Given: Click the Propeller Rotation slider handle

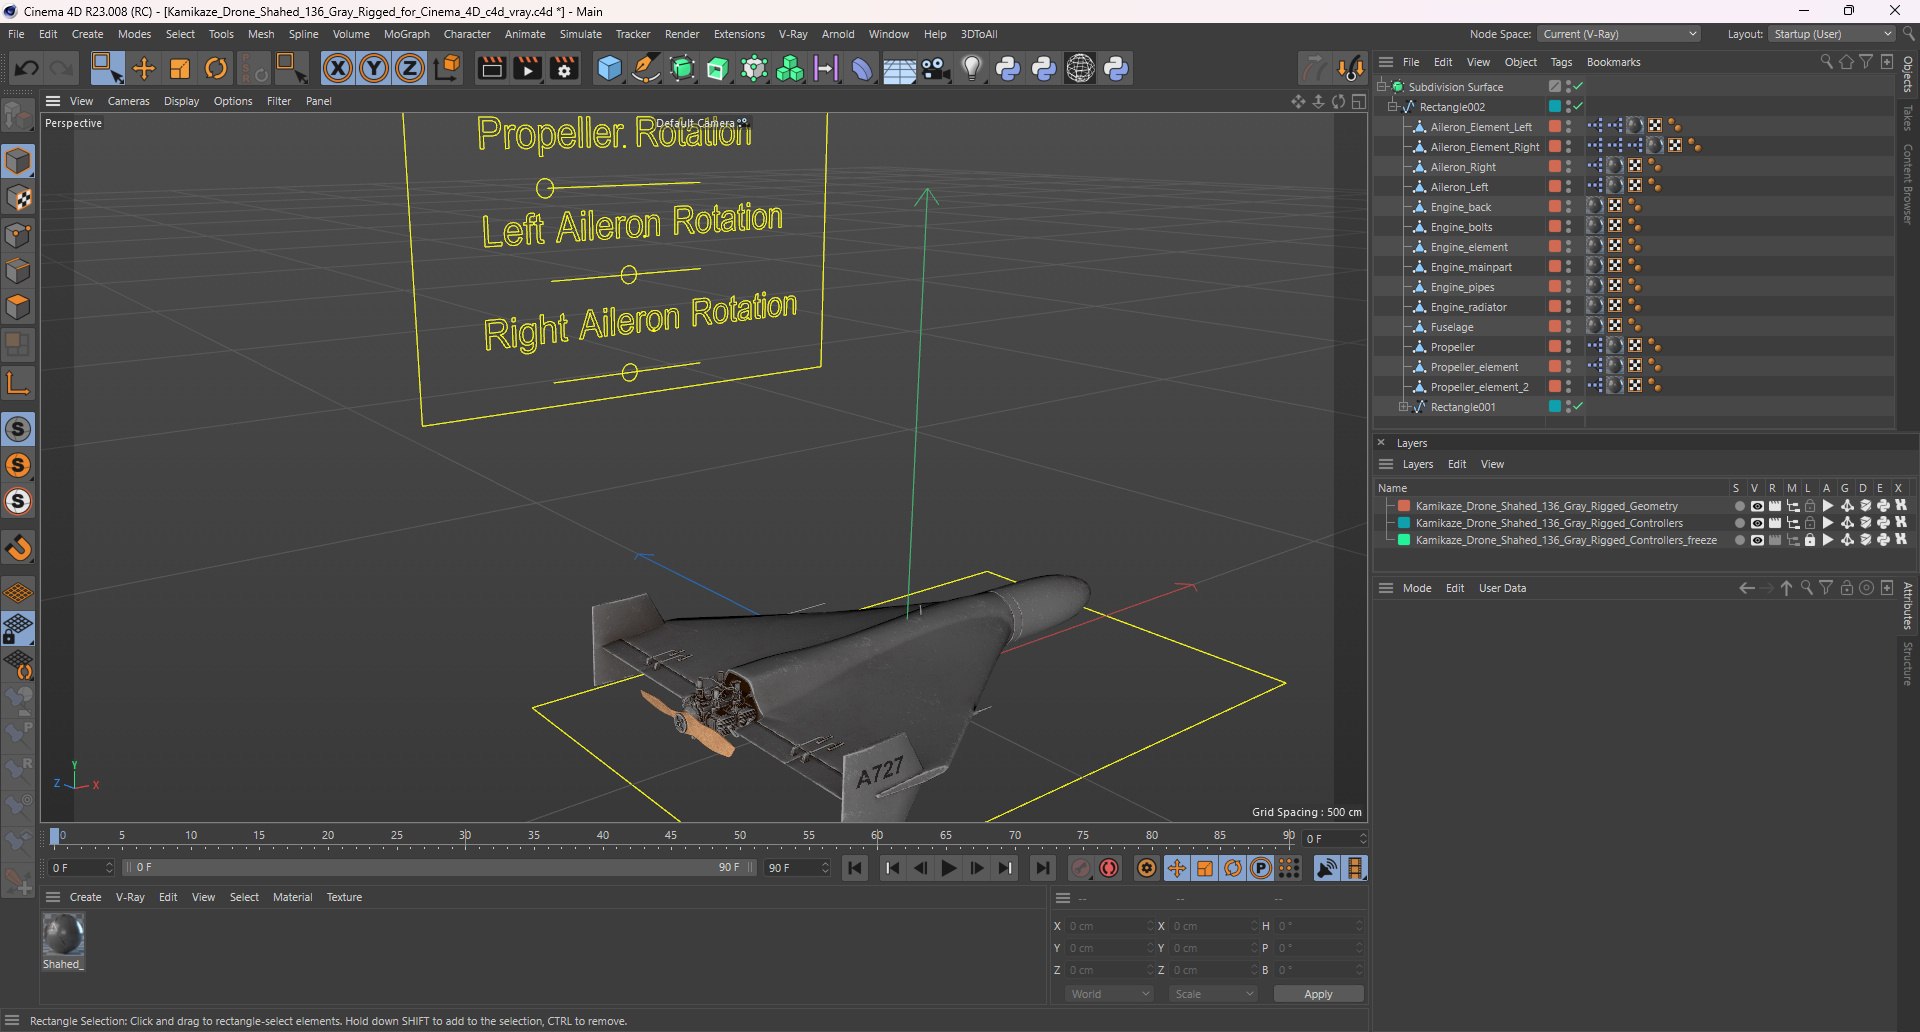Looking at the screenshot, I should tap(545, 188).
